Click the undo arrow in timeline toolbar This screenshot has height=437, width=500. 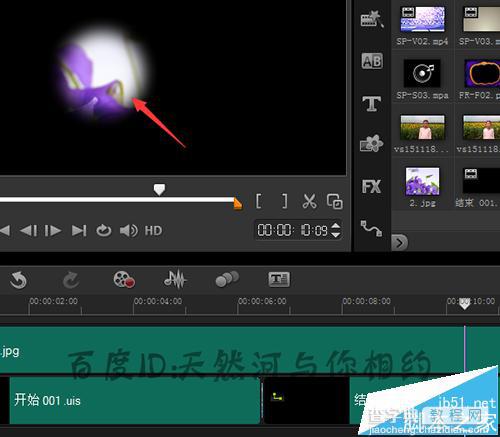pyautogui.click(x=18, y=280)
